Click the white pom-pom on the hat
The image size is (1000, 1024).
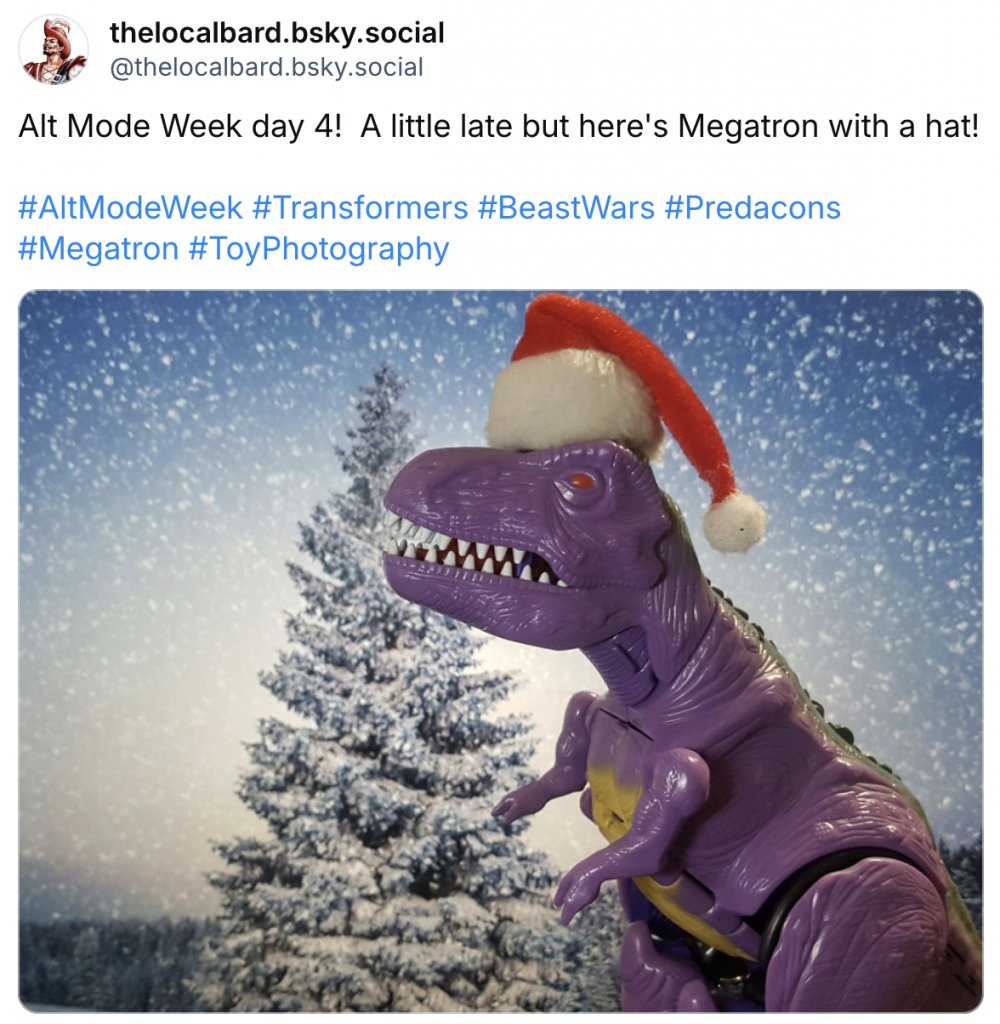(x=734, y=522)
